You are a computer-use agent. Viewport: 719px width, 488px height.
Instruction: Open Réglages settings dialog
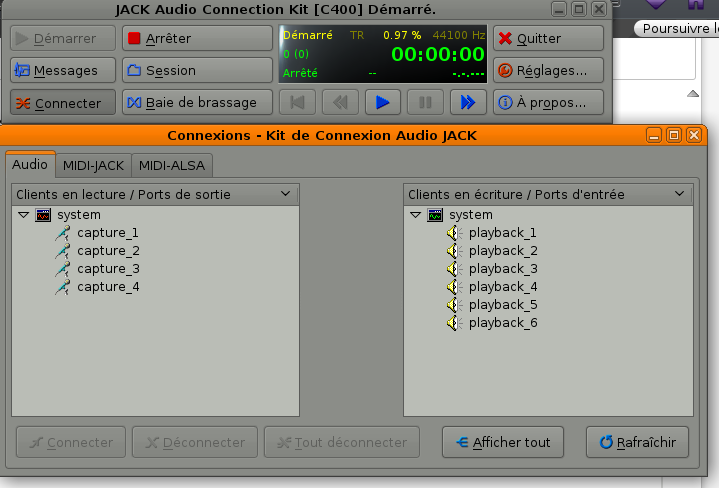548,70
